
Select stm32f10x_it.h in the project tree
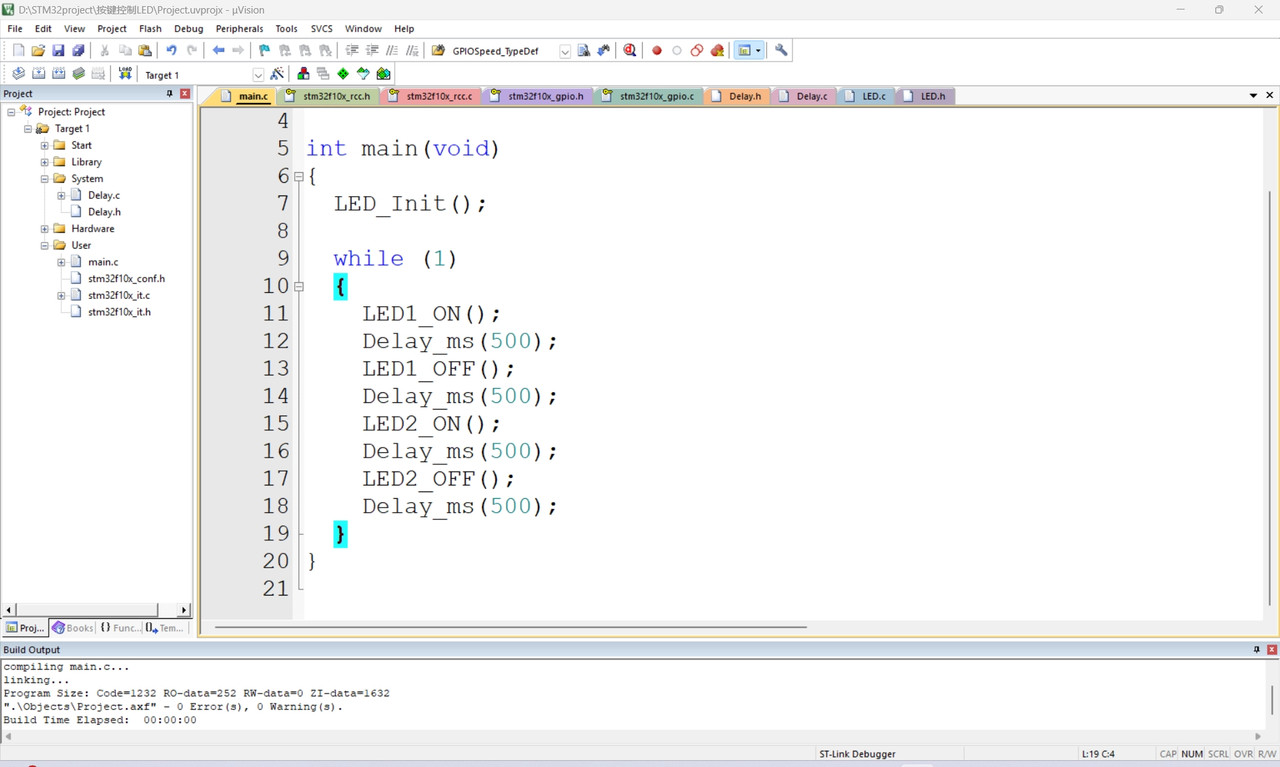tap(119, 312)
